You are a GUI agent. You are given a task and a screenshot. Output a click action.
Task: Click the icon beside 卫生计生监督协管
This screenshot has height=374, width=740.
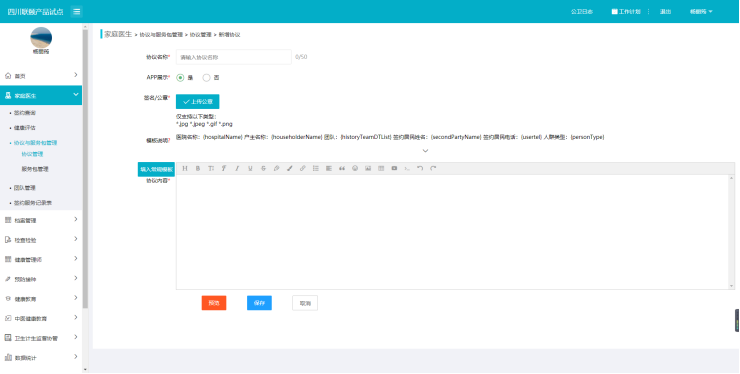tap(8, 338)
